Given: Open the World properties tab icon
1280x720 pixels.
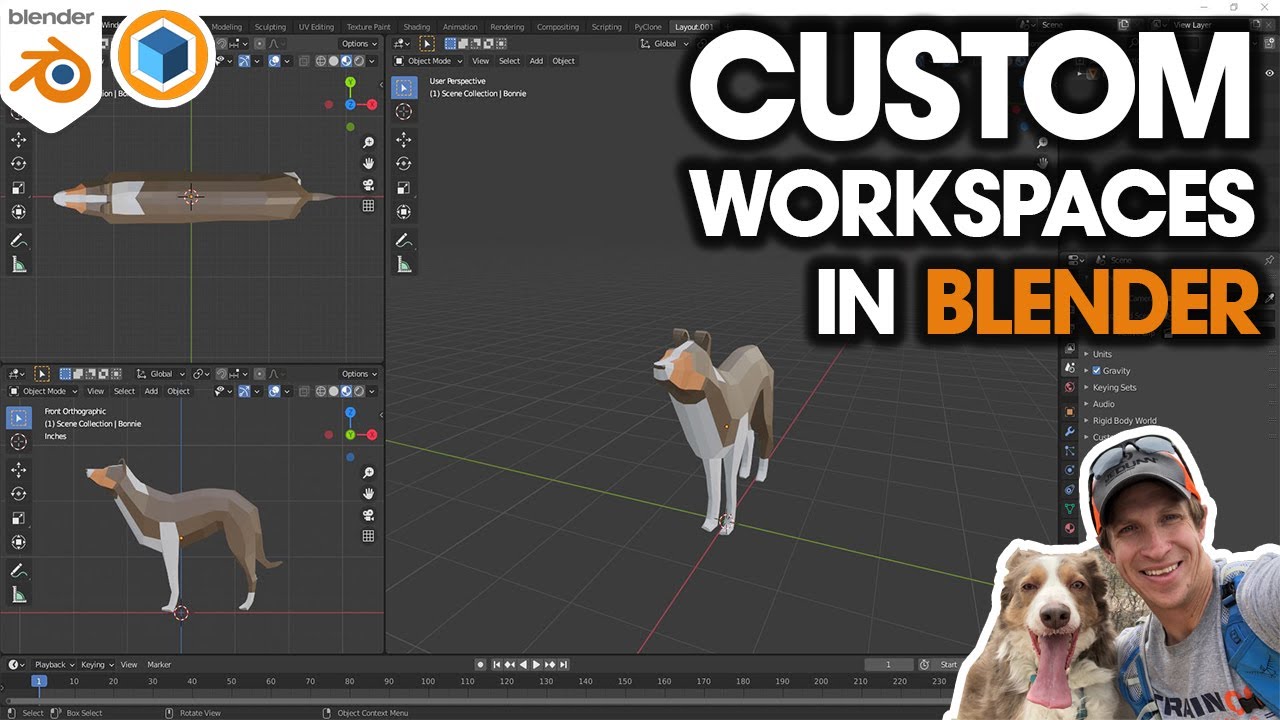Looking at the screenshot, I should pyautogui.click(x=1069, y=387).
